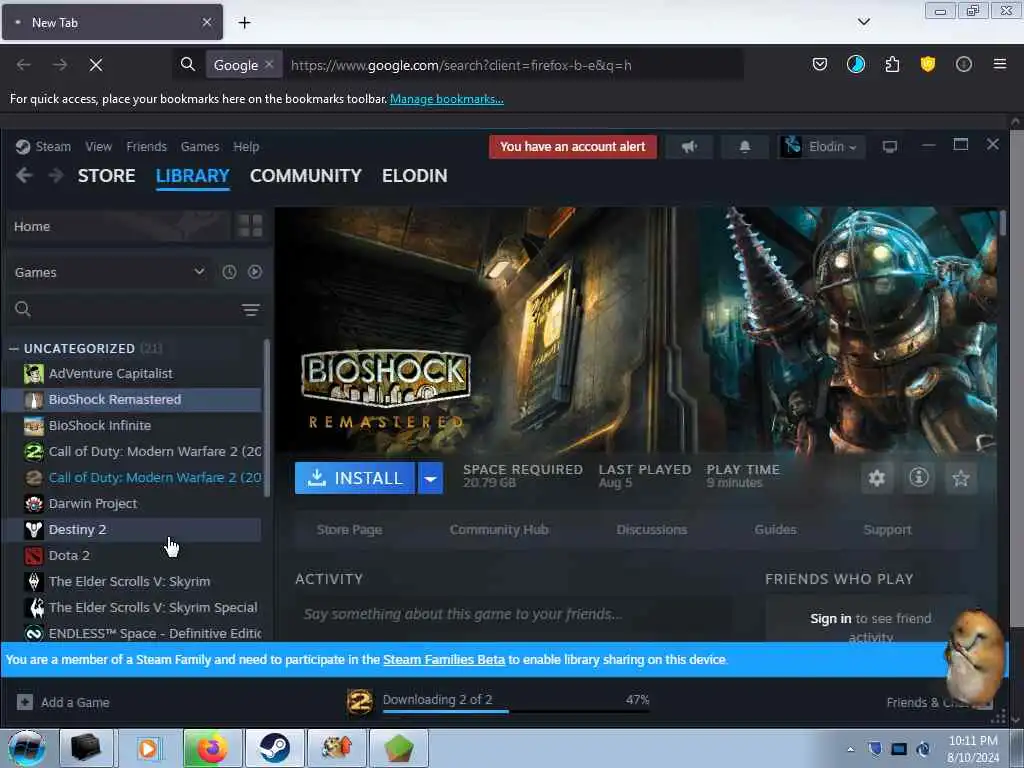Click Add a Game button
This screenshot has width=1024, height=768.
[63, 703]
